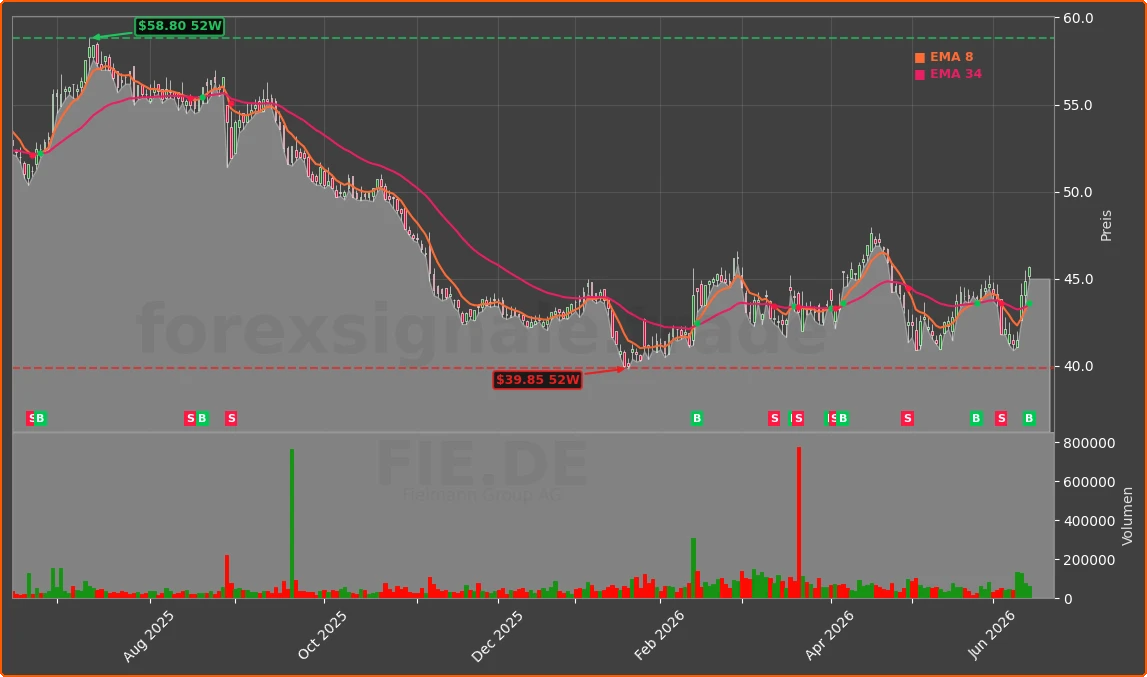Click the Feb 2026 date axis label
This screenshot has height=677, width=1147.
click(659, 635)
